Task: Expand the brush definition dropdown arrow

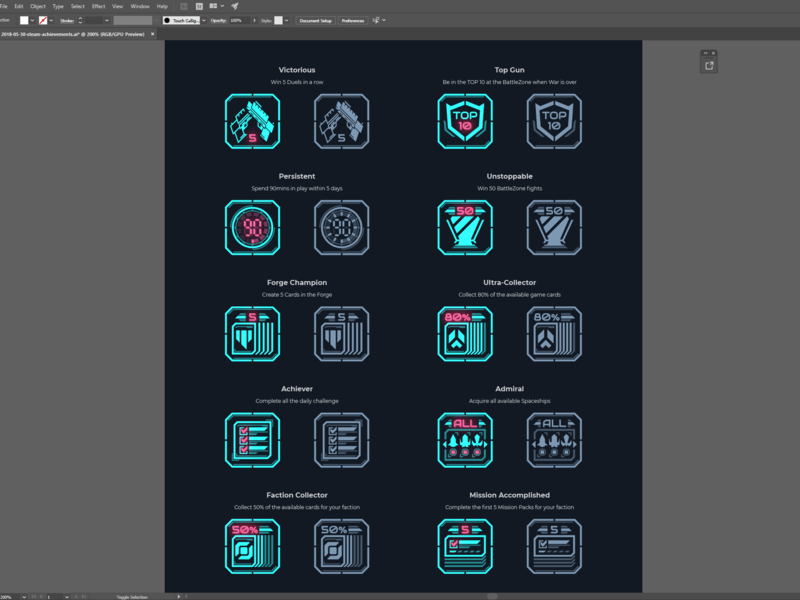Action: [204, 20]
